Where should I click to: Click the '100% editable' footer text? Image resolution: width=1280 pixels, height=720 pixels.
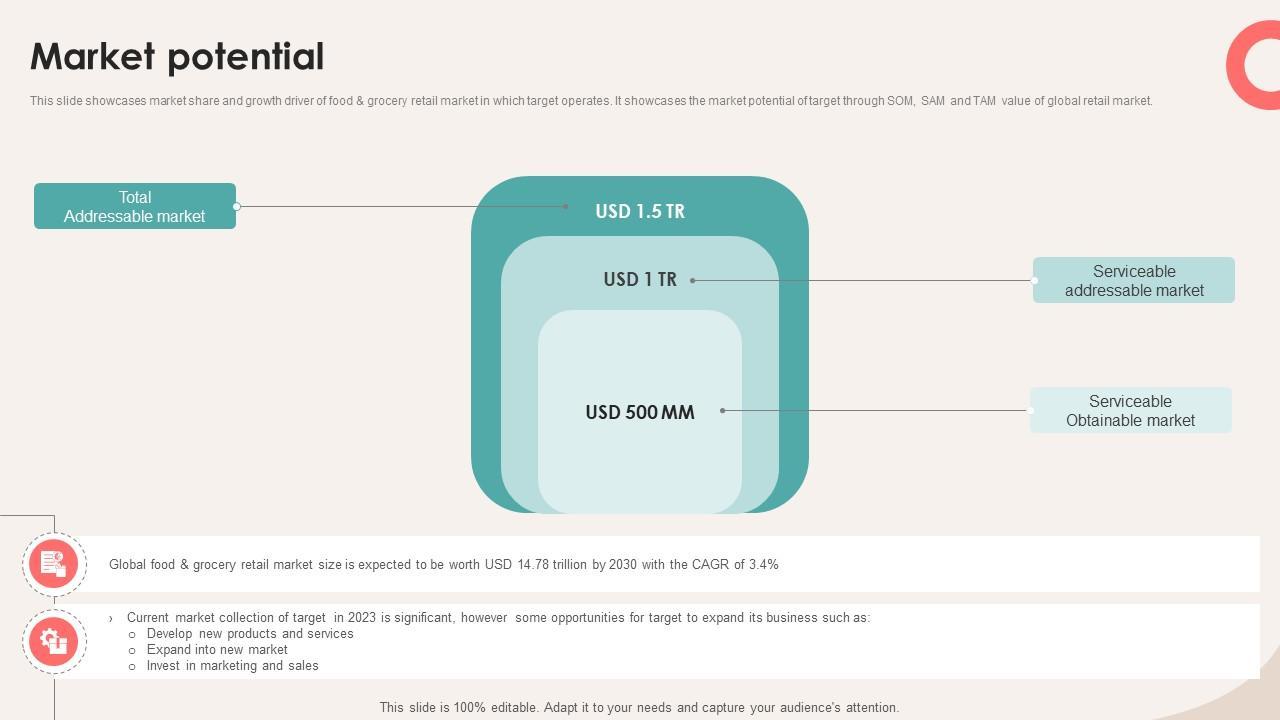(639, 707)
